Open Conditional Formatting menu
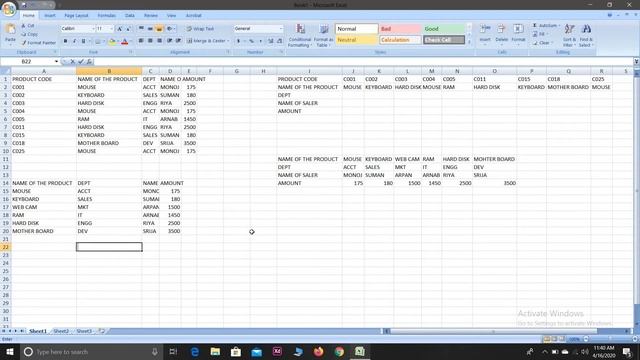This screenshot has width=640, height=360. [300, 35]
